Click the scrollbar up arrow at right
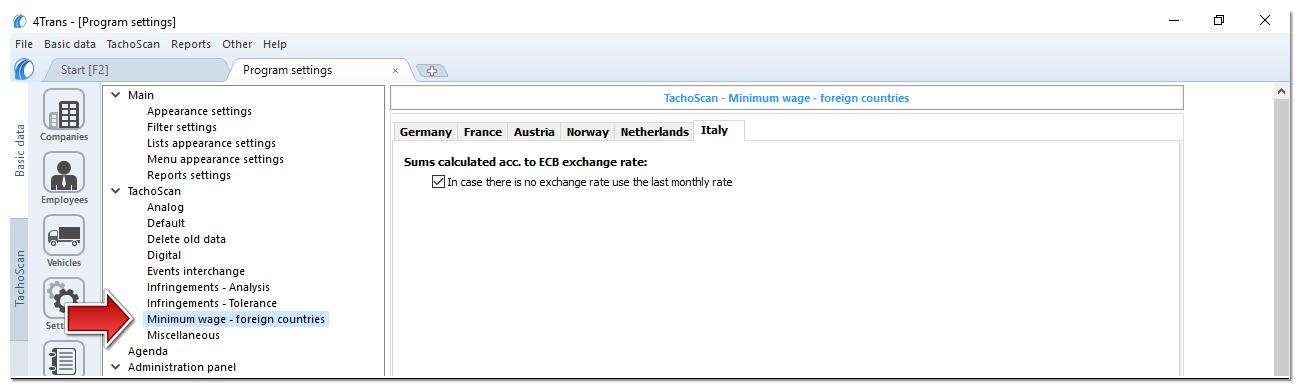Screen dimensions: 1300x389 [1283, 92]
